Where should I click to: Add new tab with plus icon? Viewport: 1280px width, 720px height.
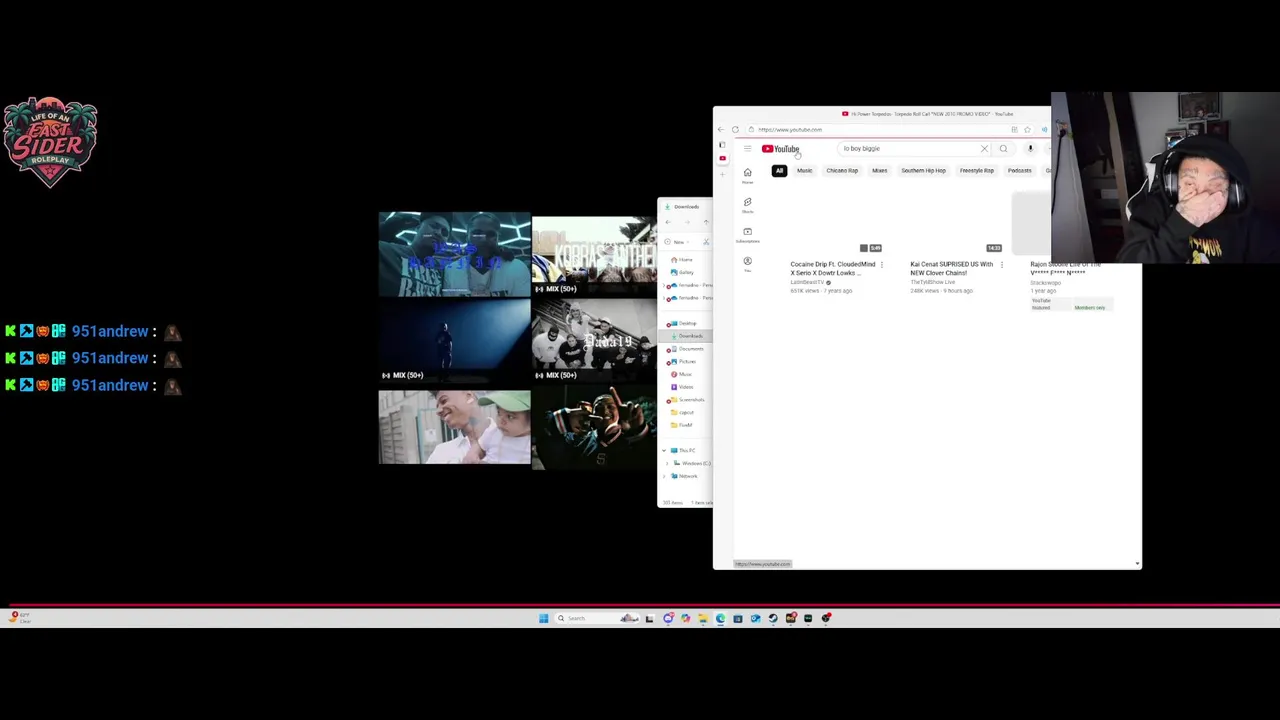click(722, 175)
